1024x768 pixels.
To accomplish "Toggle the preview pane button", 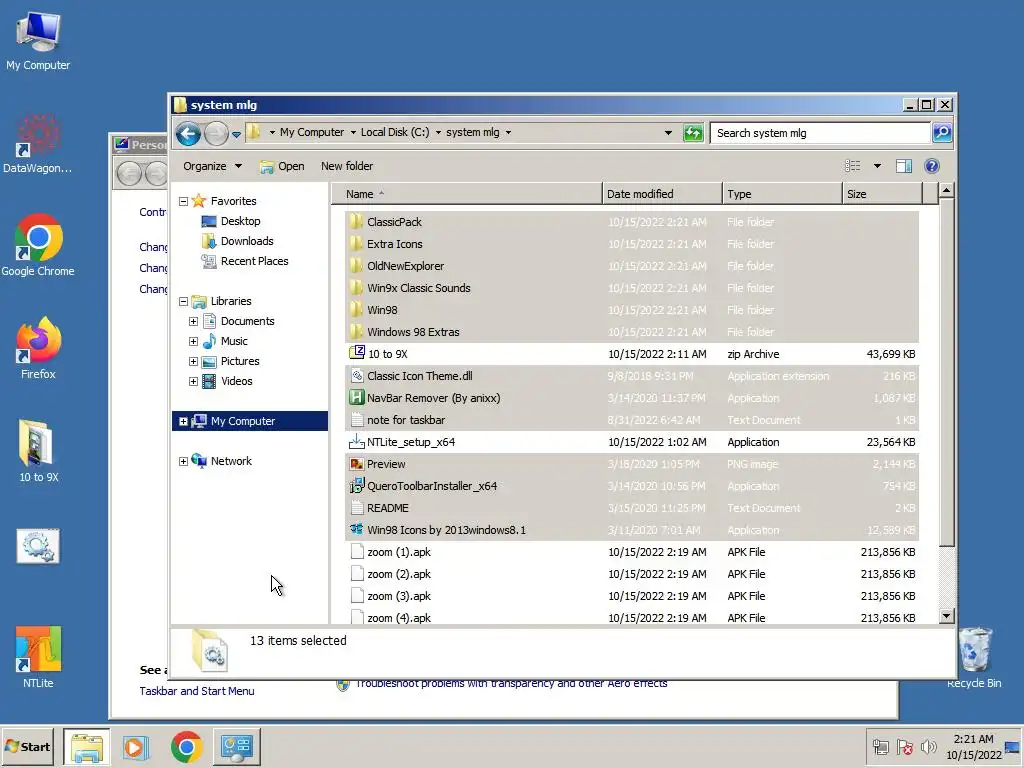I will click(x=904, y=166).
